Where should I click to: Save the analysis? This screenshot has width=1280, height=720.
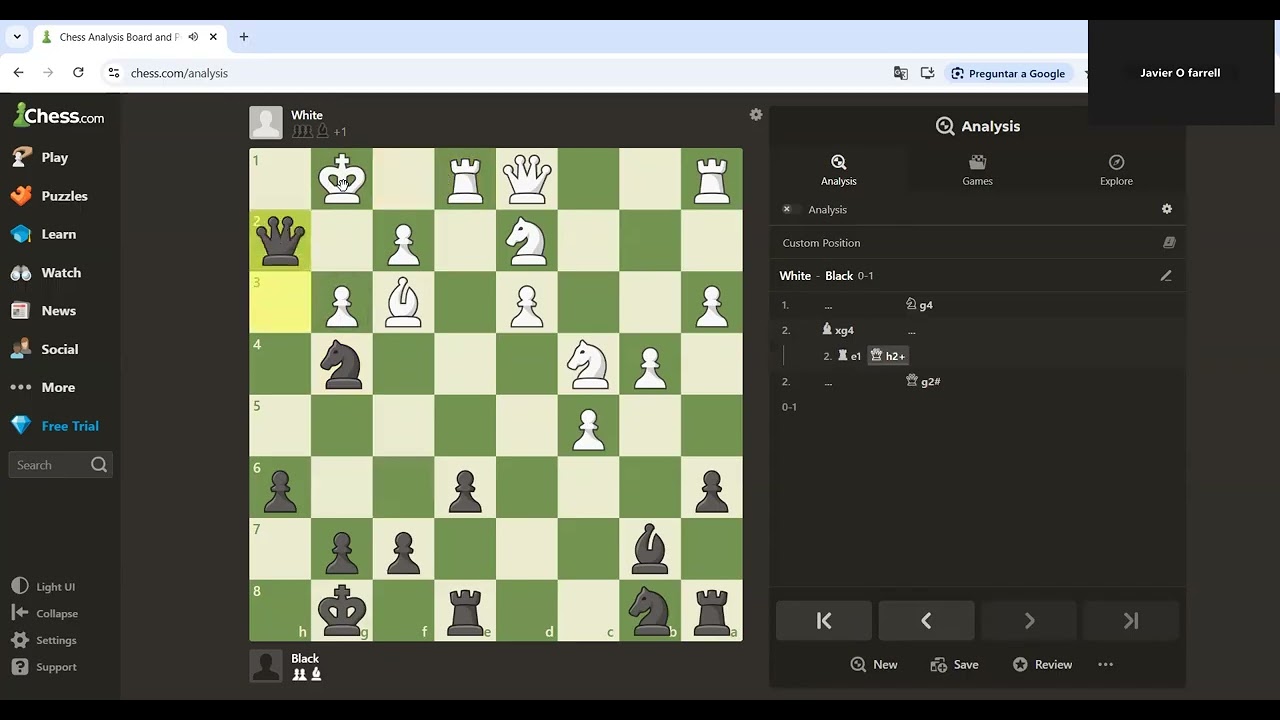954,665
